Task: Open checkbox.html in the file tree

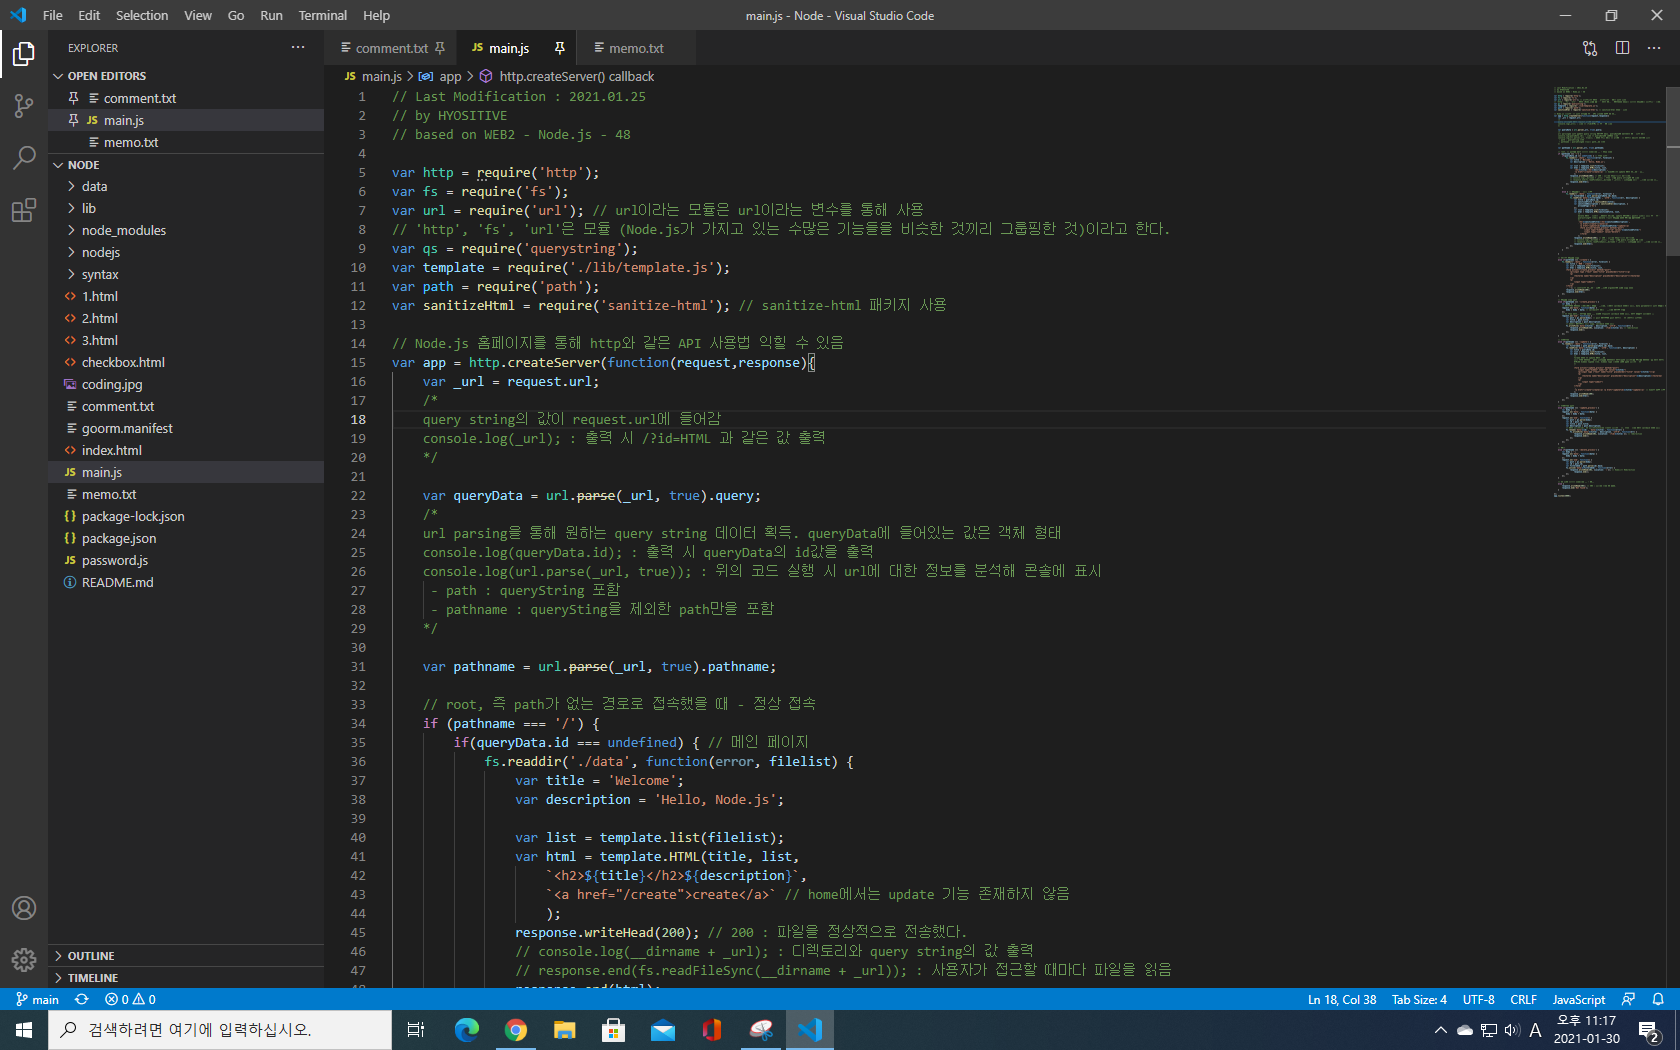Action: (186, 362)
